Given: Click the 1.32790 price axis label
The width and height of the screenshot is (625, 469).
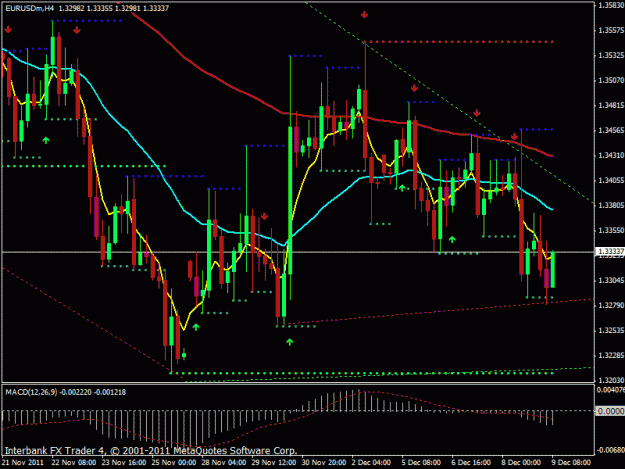Looking at the screenshot, I should [611, 306].
